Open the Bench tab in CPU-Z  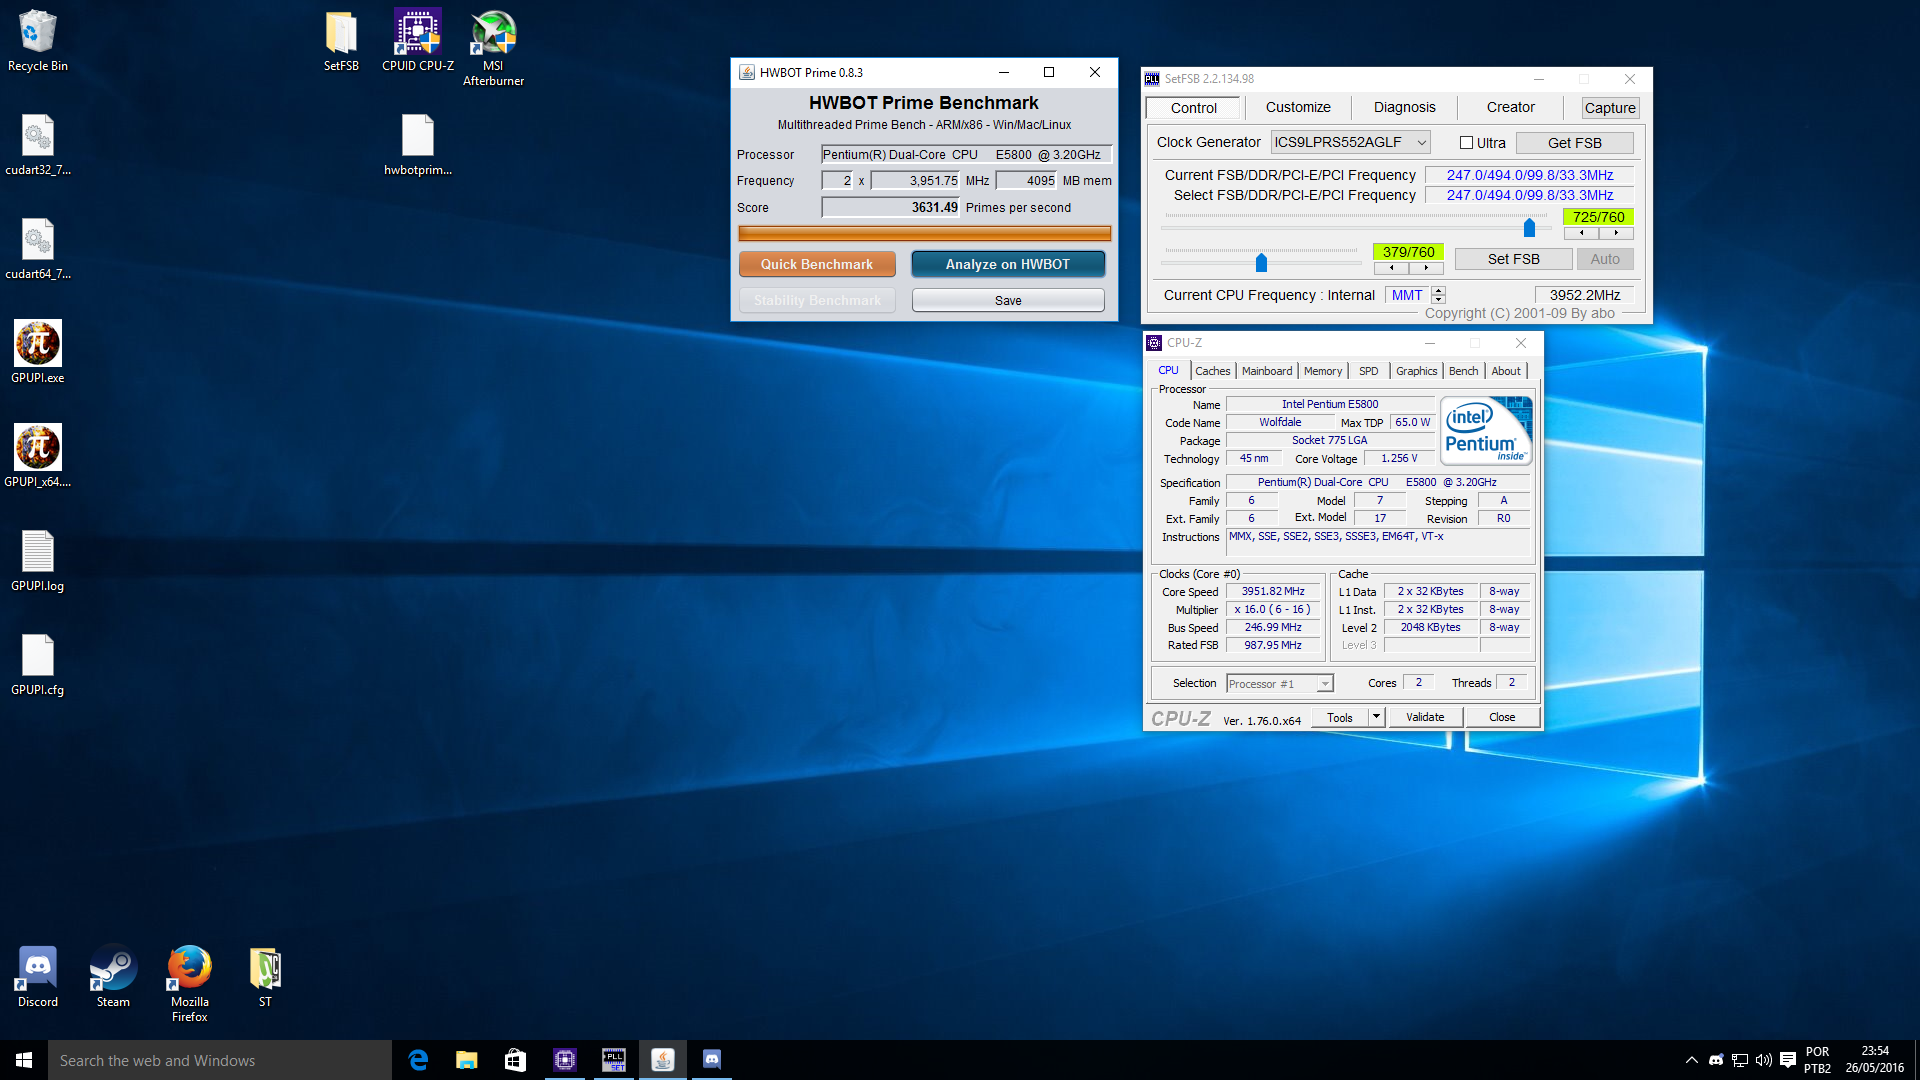[x=1463, y=371]
